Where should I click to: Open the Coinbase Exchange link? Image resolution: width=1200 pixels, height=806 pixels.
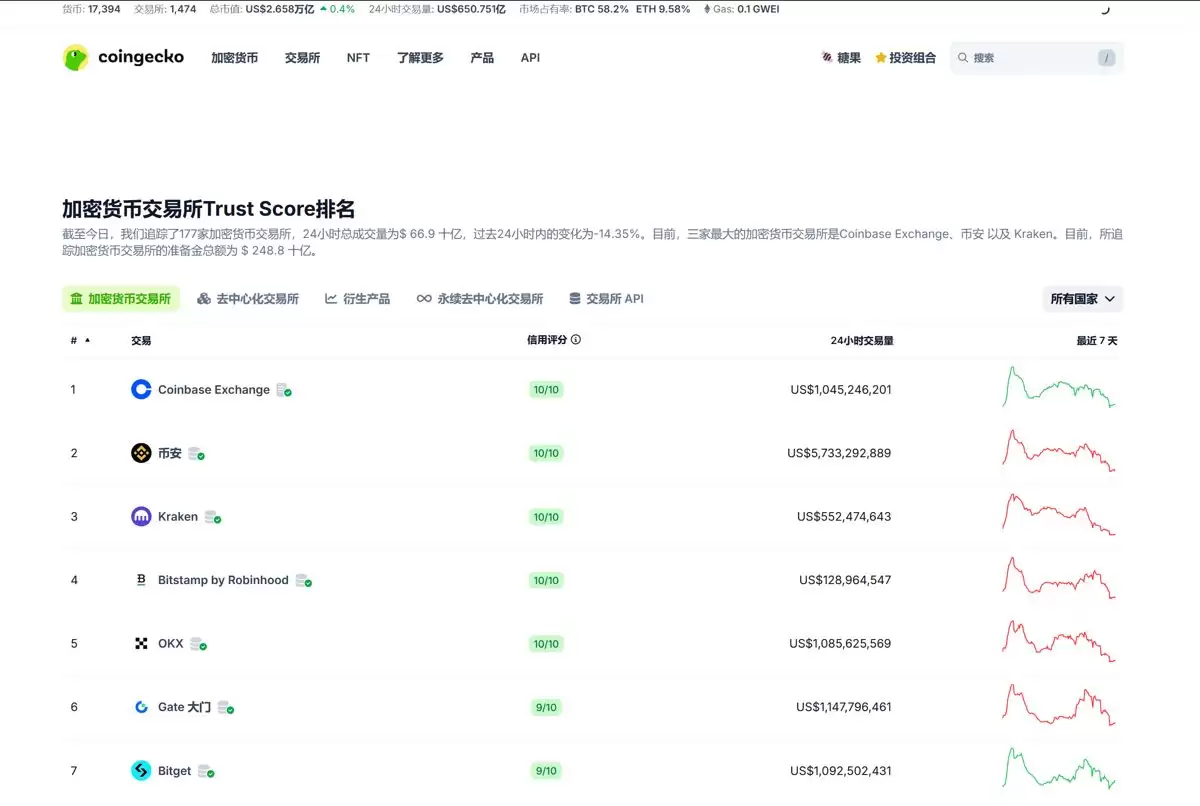pyautogui.click(x=214, y=390)
